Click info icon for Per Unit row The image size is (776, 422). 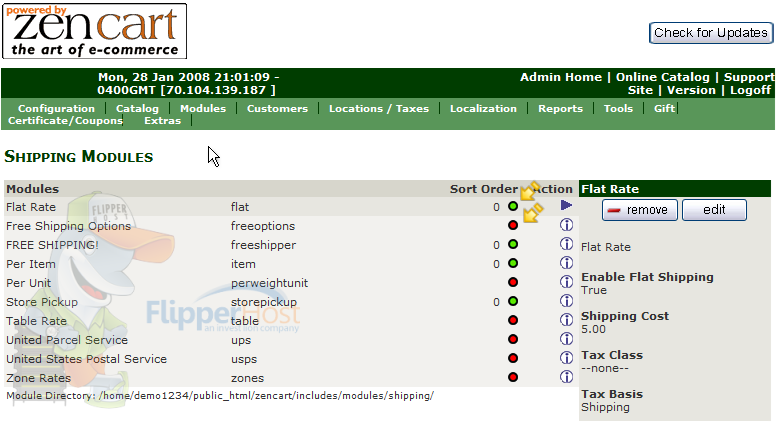(566, 282)
